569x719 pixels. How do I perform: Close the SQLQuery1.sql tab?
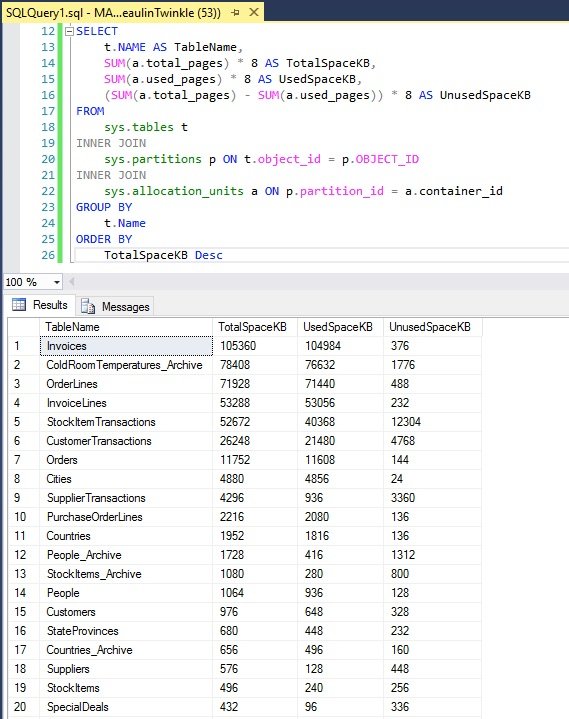(x=254, y=12)
